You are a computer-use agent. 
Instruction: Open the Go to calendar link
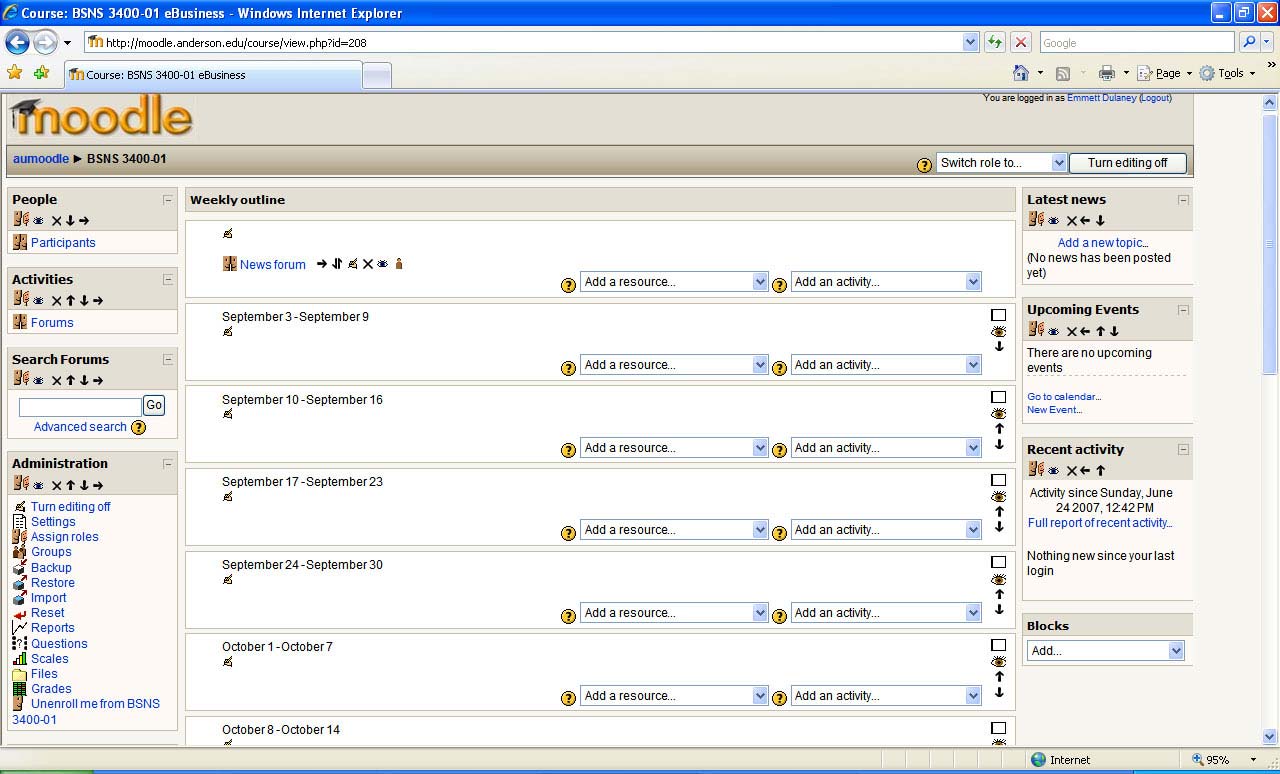click(x=1064, y=397)
